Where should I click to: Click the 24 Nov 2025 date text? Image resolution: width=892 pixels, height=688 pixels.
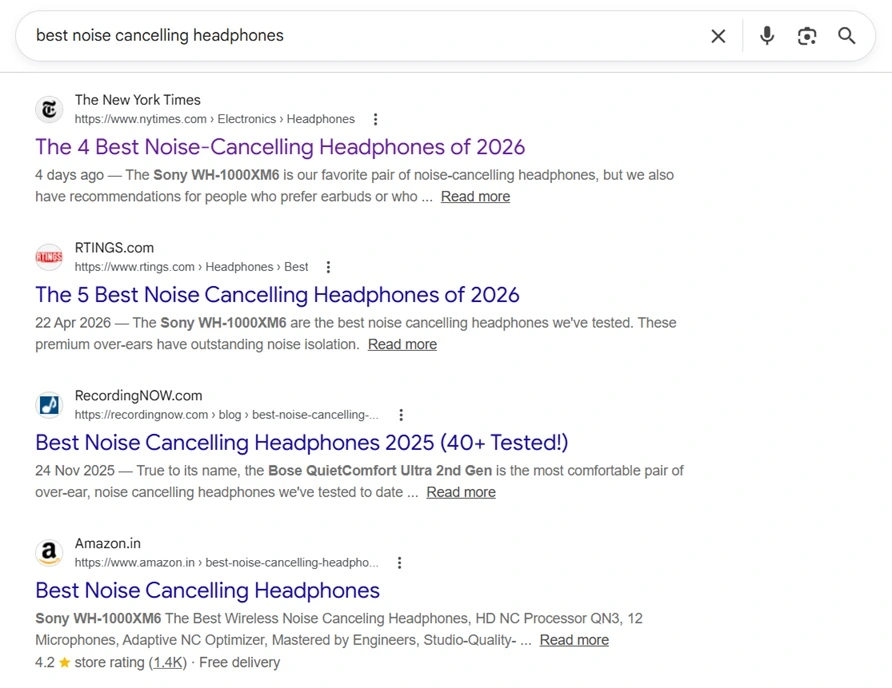coord(75,471)
